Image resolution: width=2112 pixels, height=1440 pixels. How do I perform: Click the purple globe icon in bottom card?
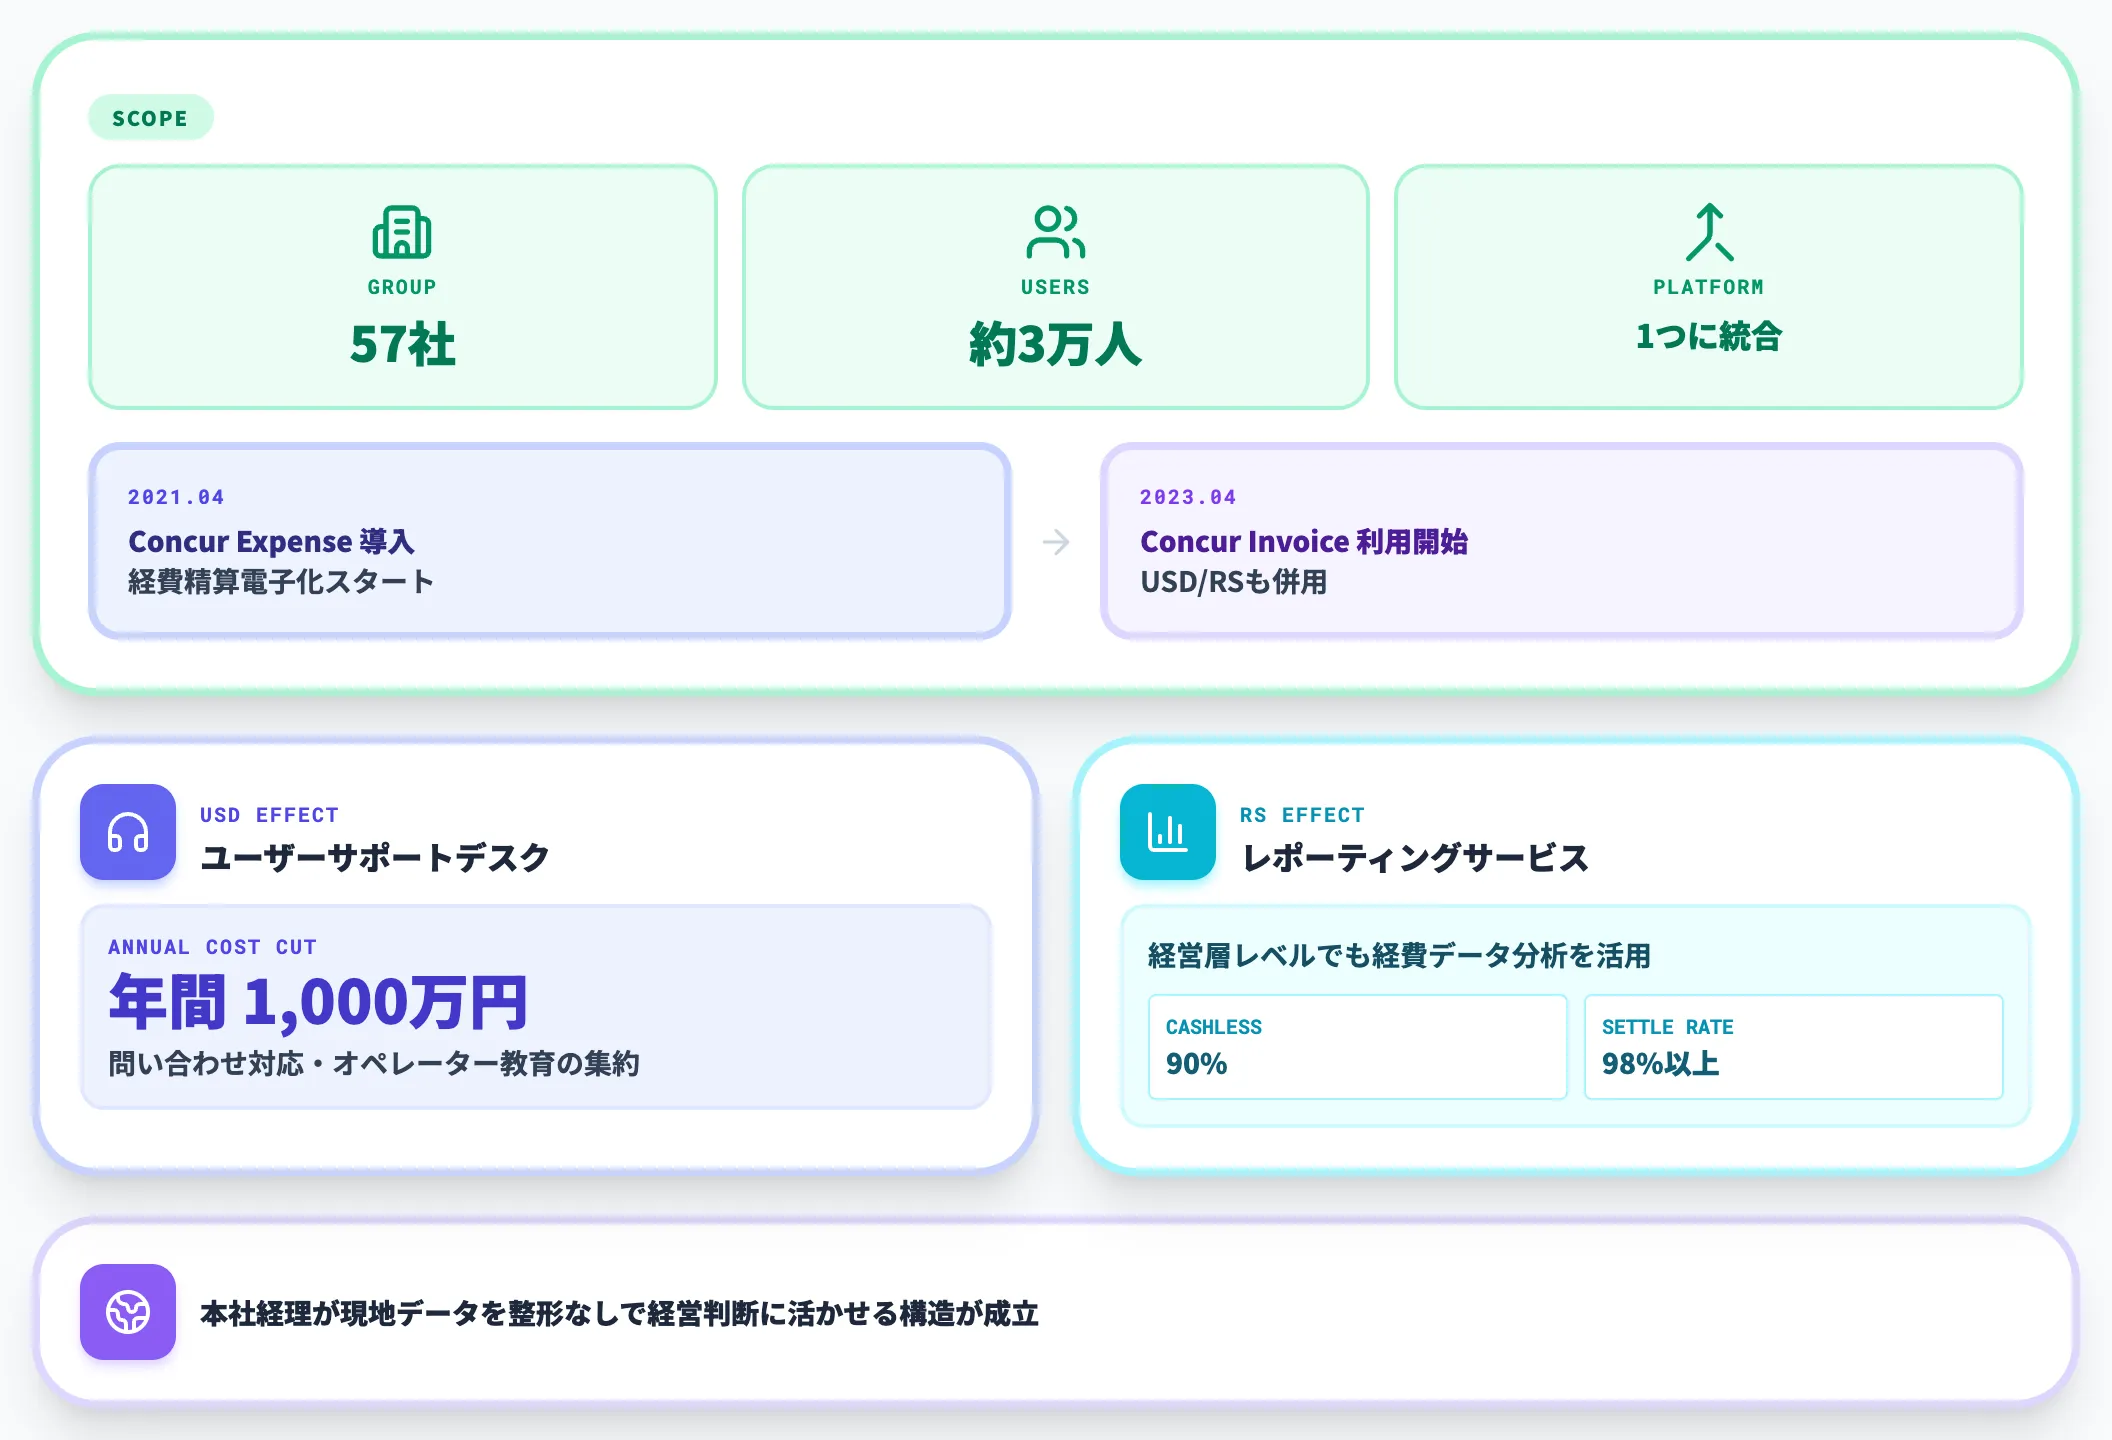(128, 1312)
